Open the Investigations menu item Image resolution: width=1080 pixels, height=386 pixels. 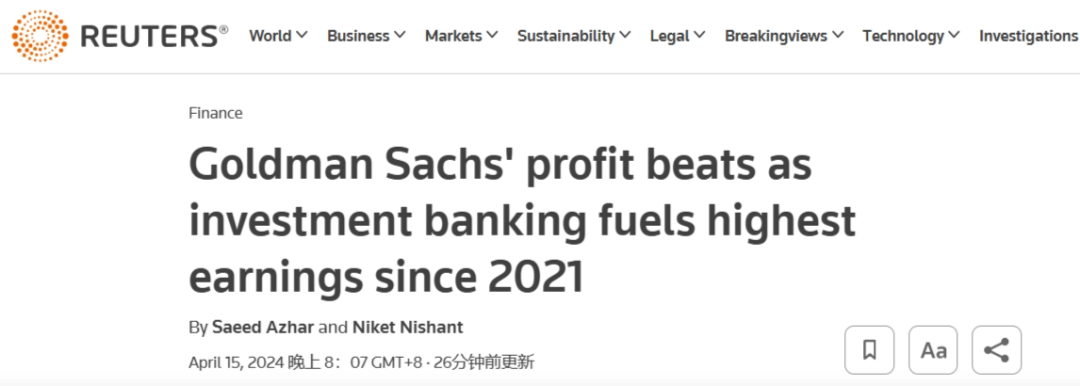(1029, 36)
